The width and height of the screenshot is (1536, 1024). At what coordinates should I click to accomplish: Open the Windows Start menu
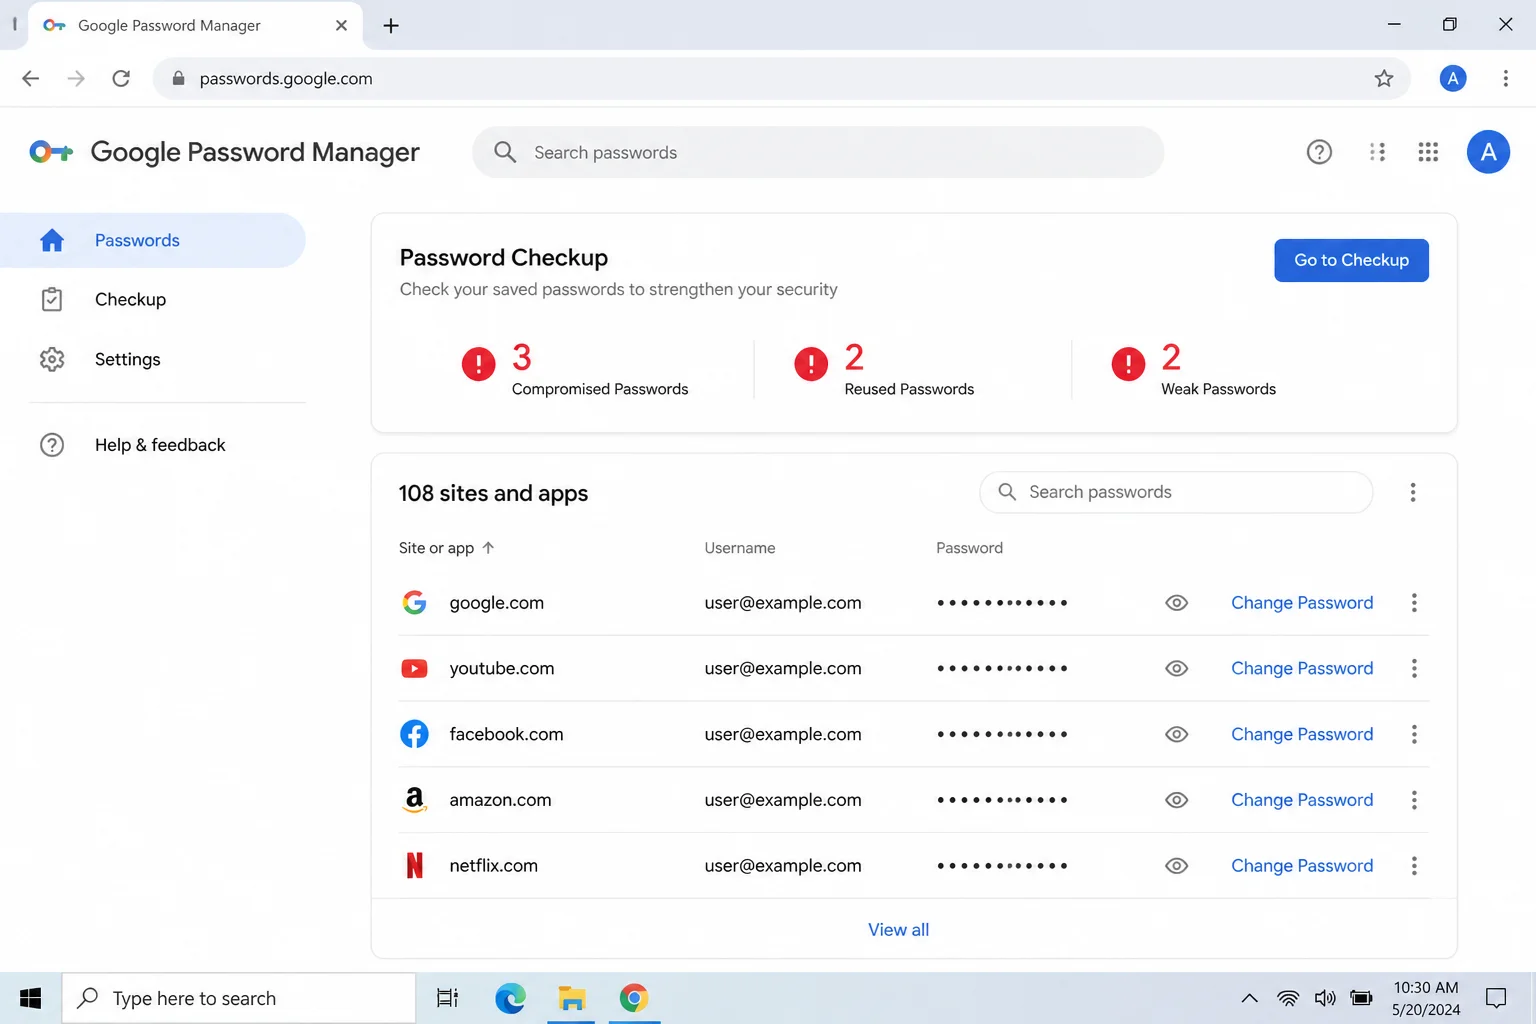point(30,998)
